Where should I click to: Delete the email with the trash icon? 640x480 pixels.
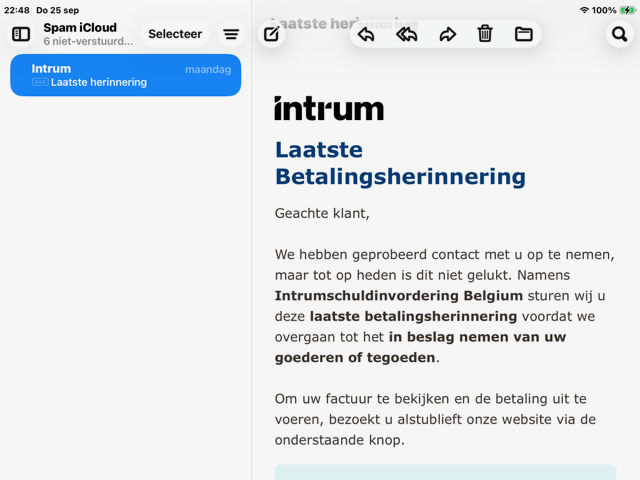point(485,34)
